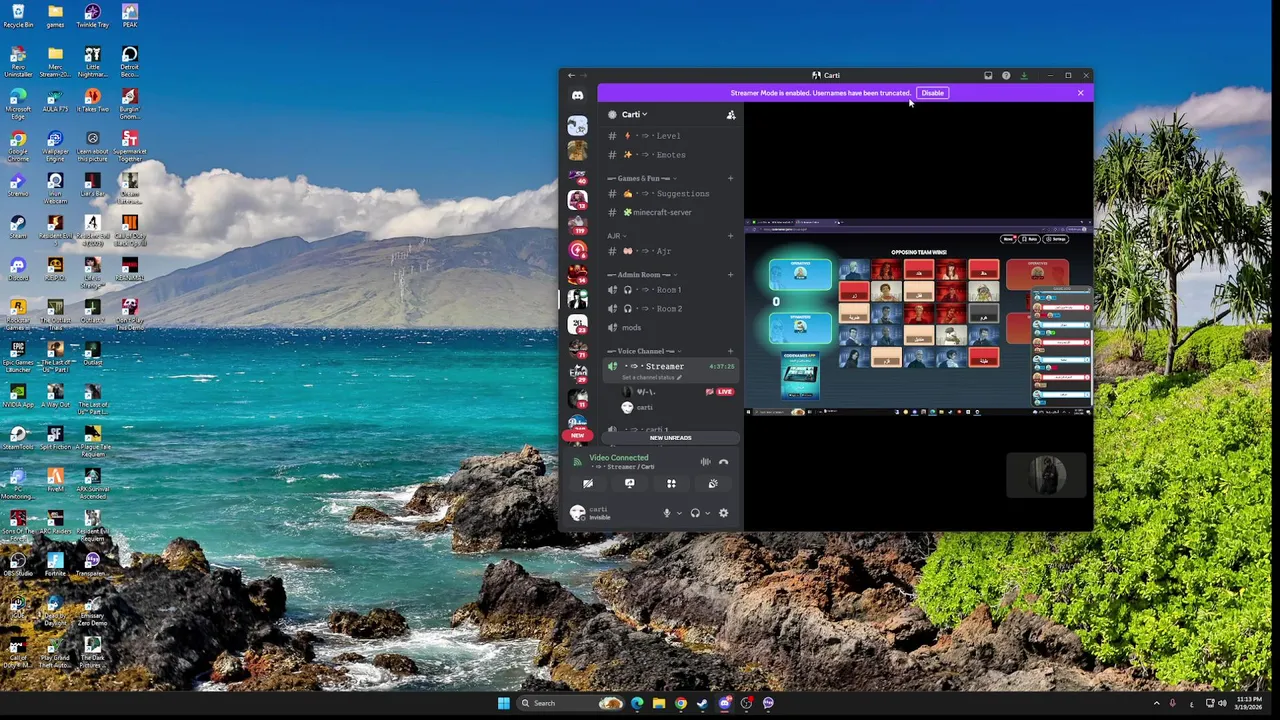Open the activities icon in voice panel
The width and height of the screenshot is (1280, 720).
click(x=671, y=484)
